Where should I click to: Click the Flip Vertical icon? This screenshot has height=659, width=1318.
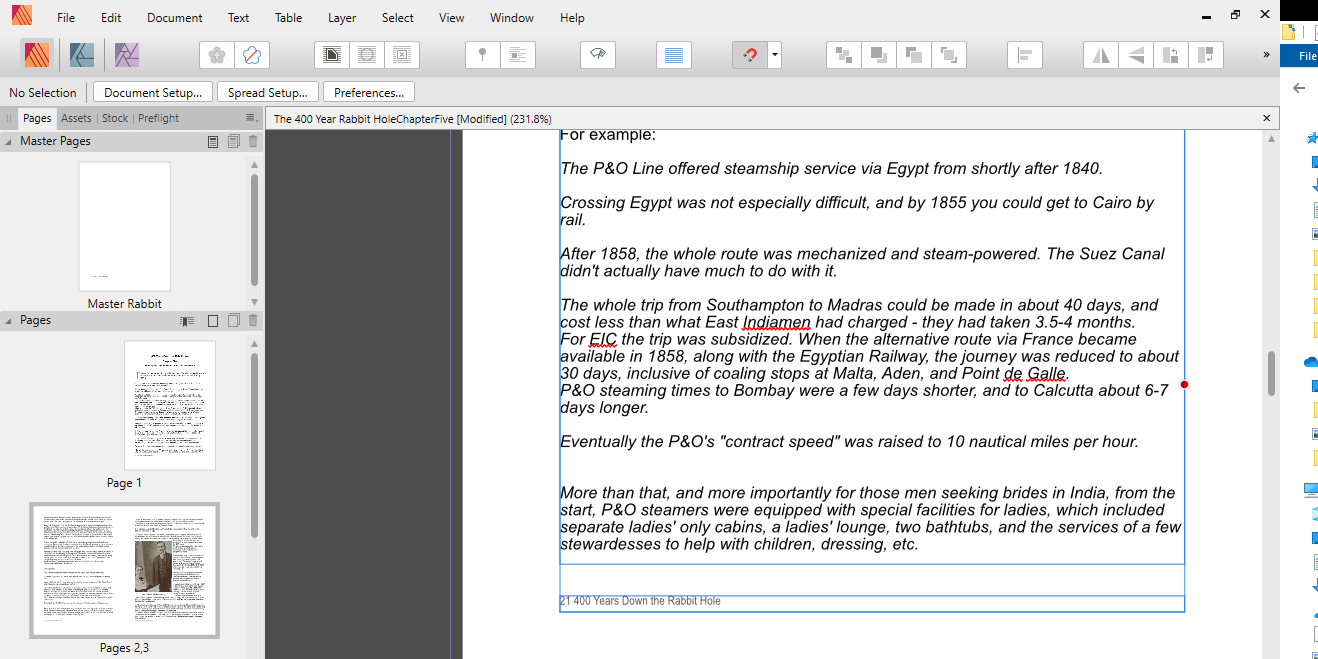[x=1136, y=55]
